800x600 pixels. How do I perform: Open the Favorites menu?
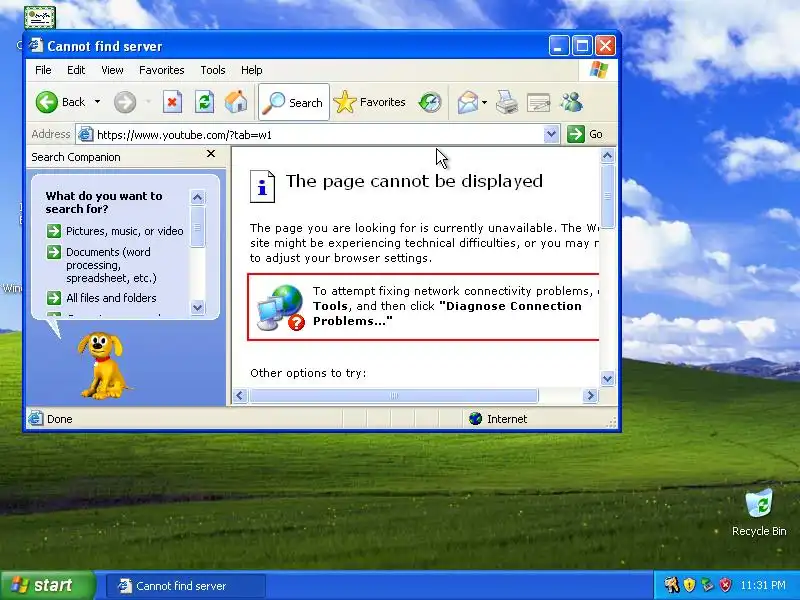pos(161,70)
